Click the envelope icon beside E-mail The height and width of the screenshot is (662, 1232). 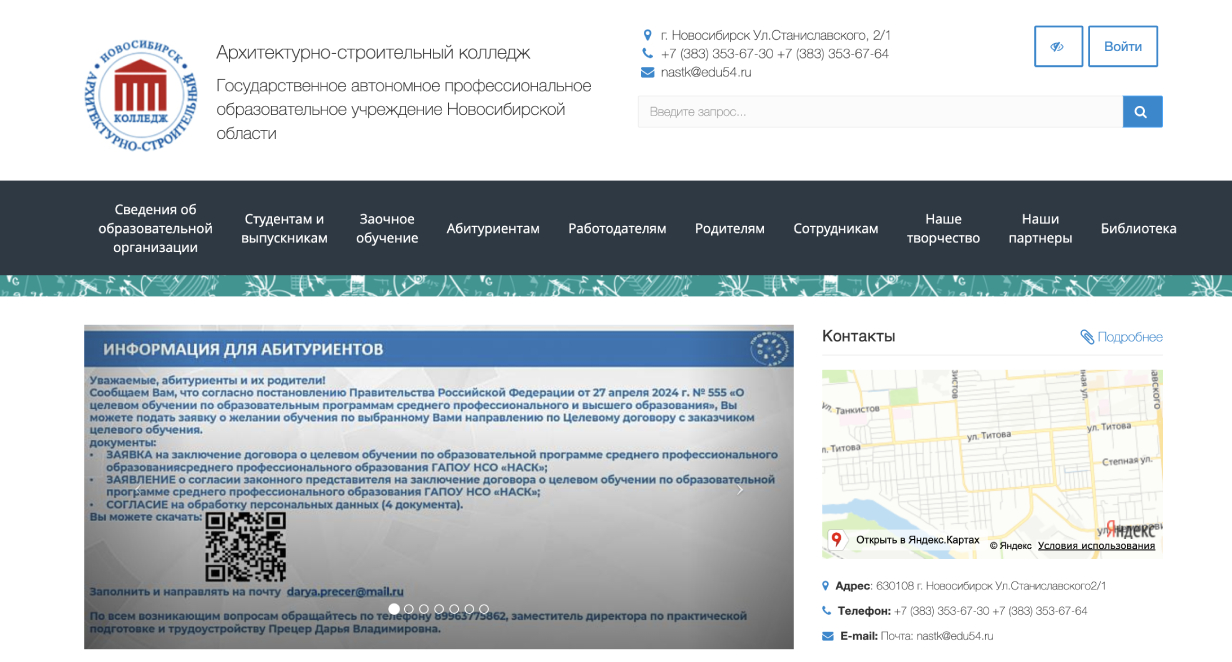pyautogui.click(x=827, y=636)
